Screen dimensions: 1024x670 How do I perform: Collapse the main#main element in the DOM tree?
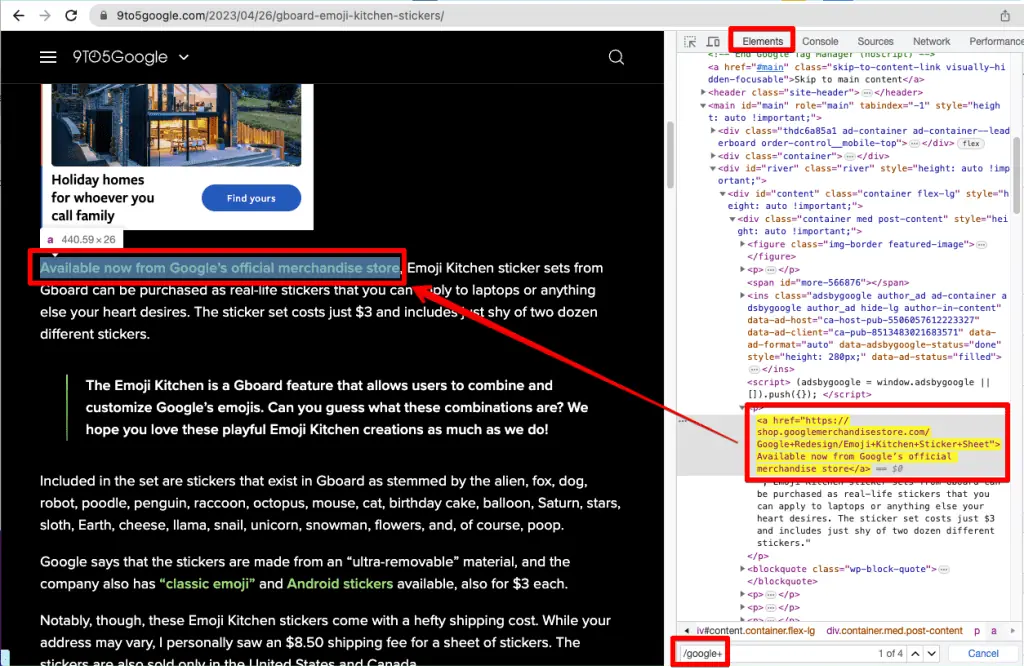coord(702,104)
